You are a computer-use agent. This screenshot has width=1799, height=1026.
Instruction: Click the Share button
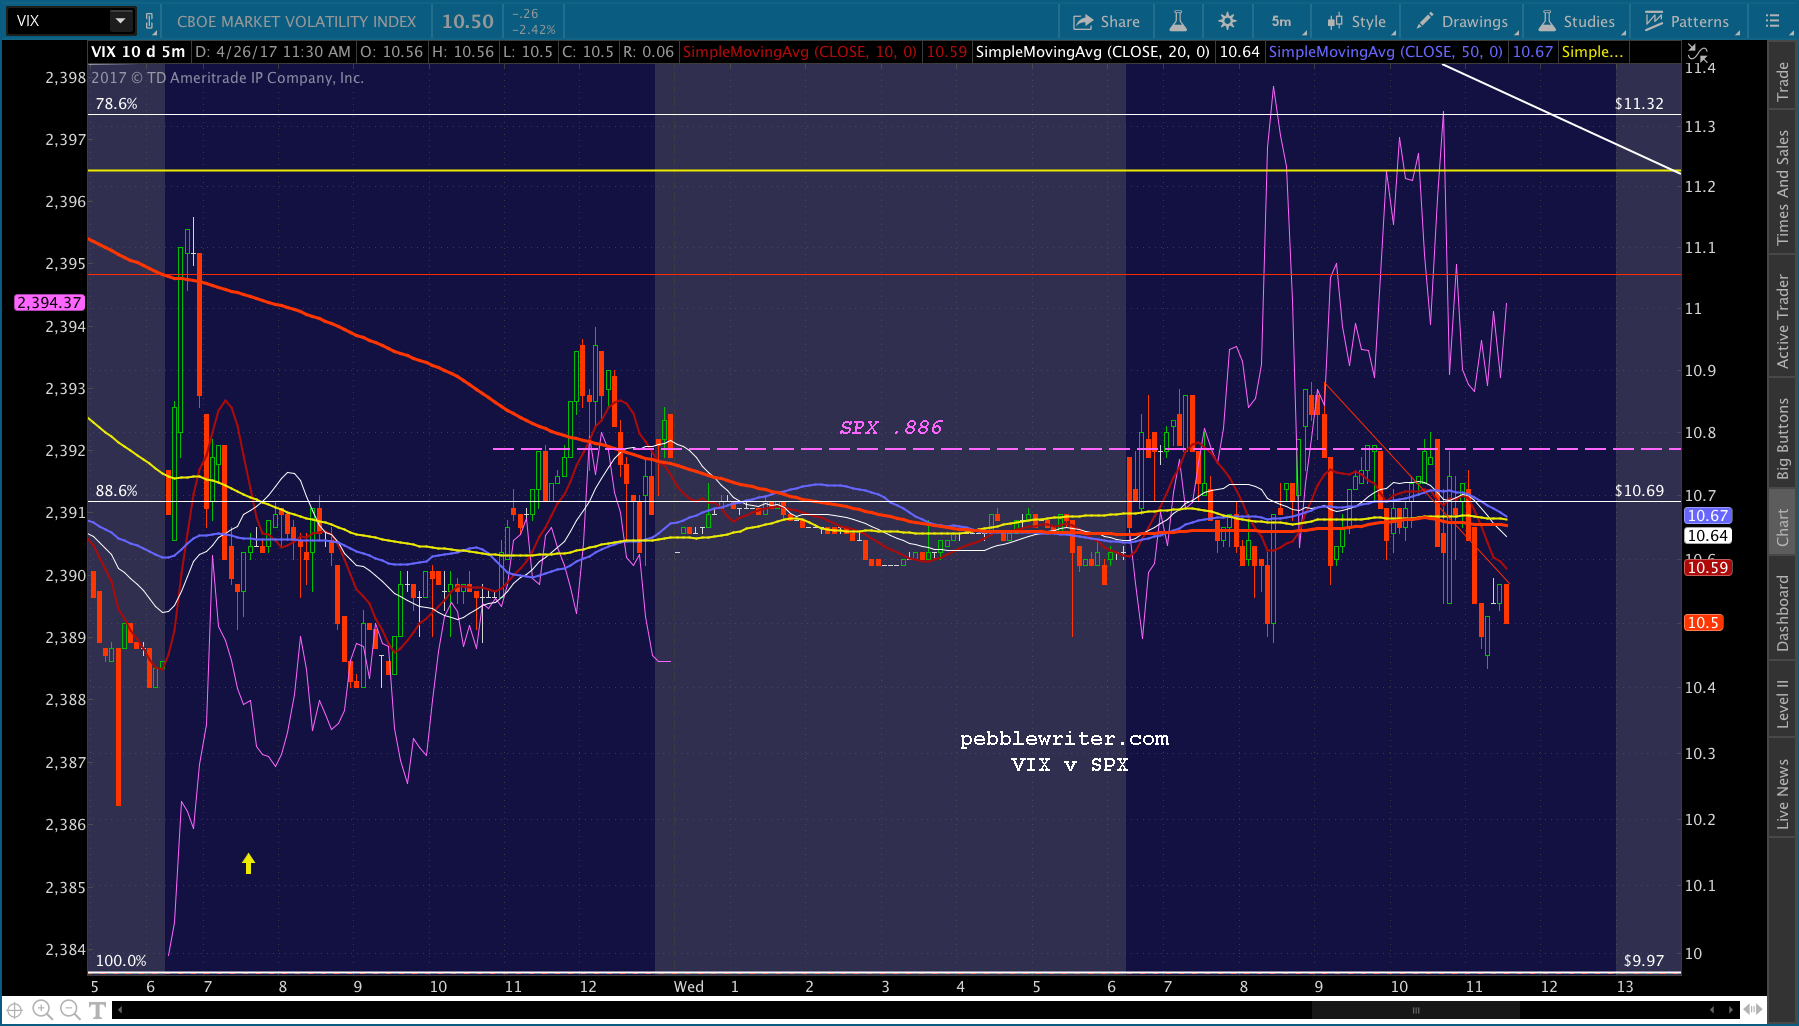coord(1106,21)
